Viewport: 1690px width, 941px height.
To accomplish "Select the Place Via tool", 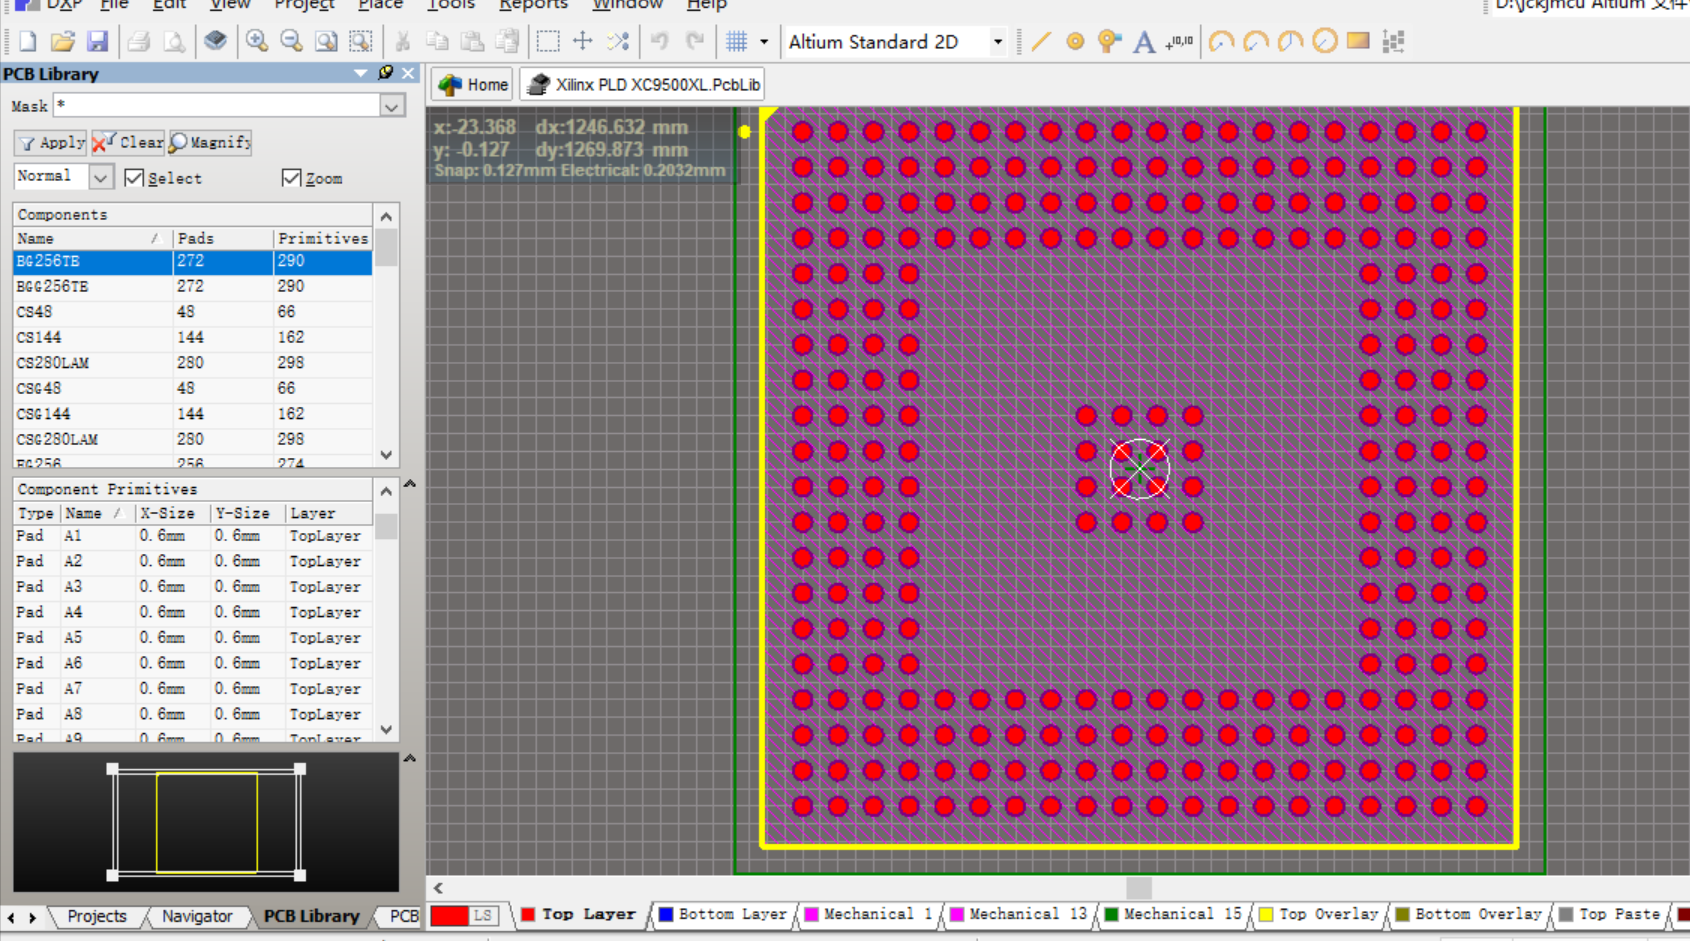I will 1109,41.
